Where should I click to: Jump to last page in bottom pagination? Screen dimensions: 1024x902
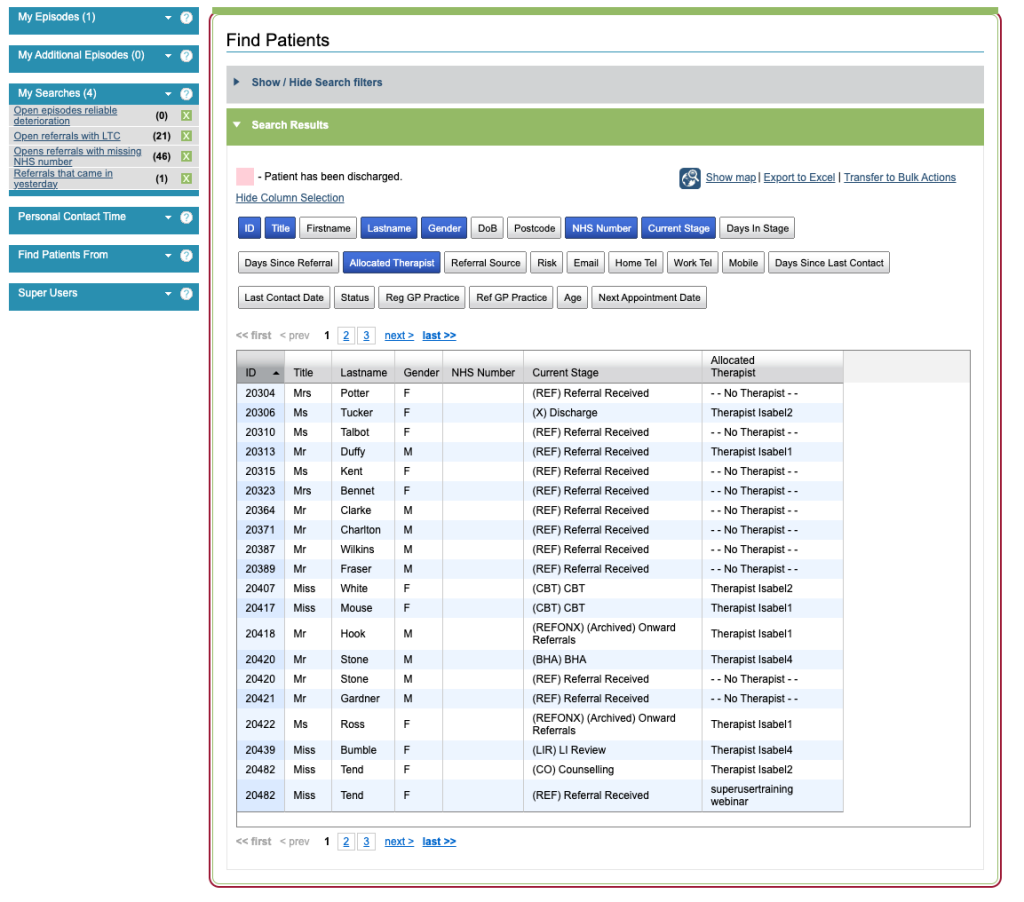438,842
